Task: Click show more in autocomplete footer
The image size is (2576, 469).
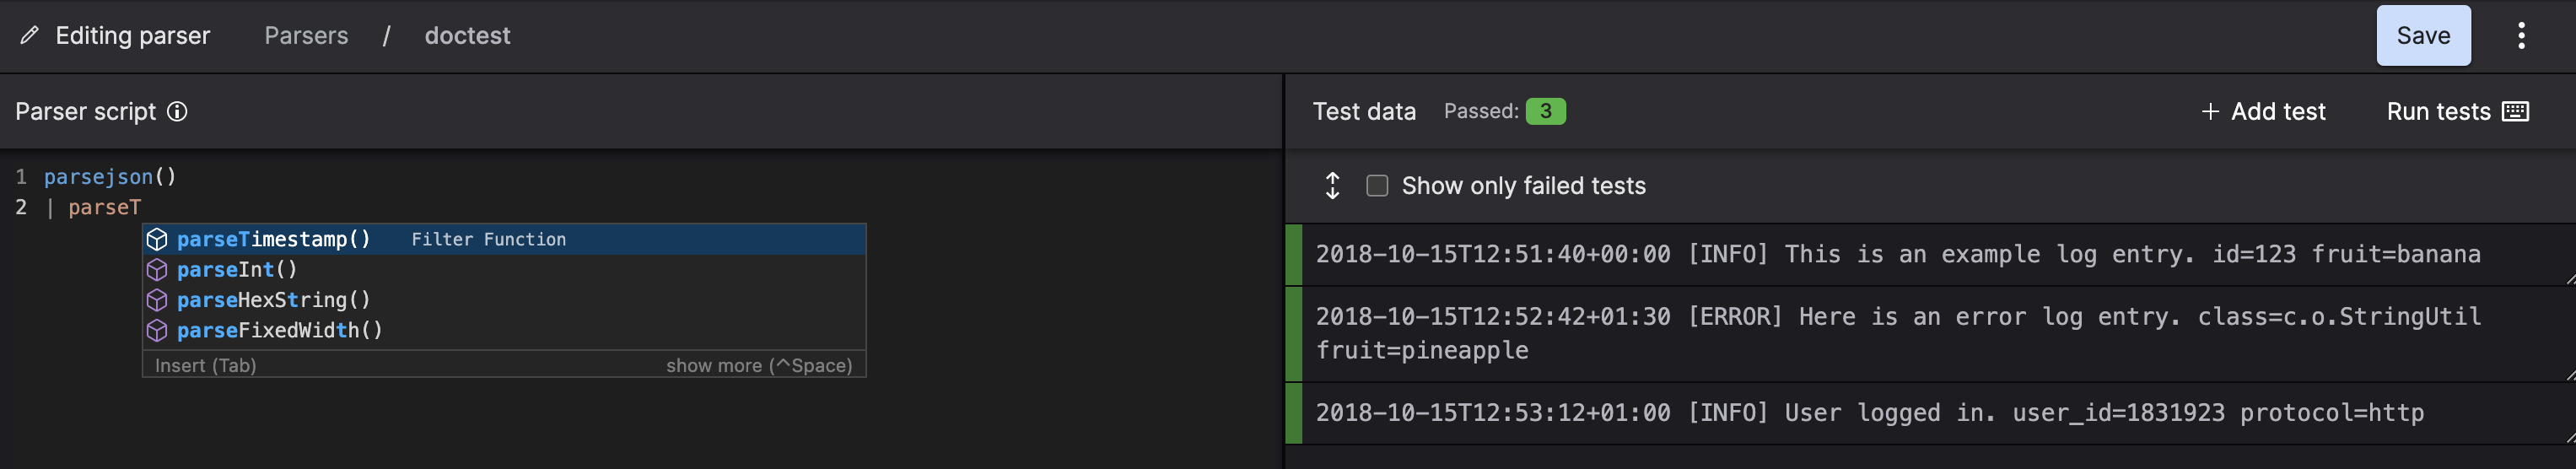Action: pyautogui.click(x=758, y=366)
